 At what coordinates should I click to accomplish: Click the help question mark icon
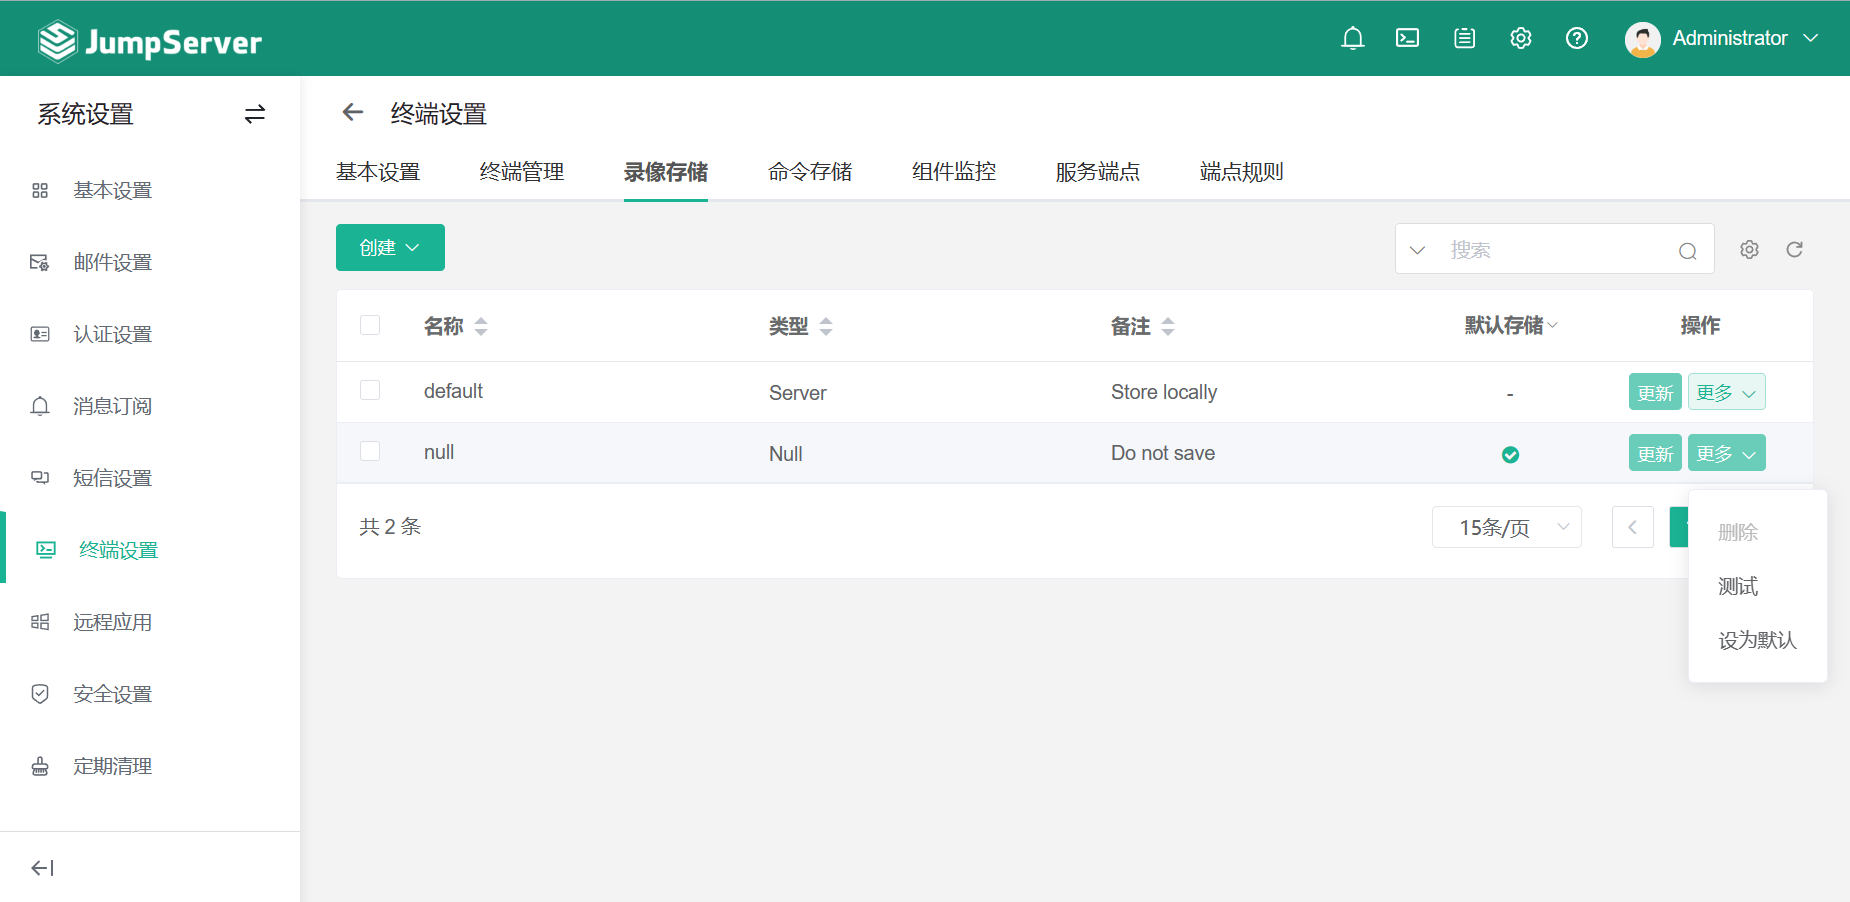pyautogui.click(x=1576, y=38)
